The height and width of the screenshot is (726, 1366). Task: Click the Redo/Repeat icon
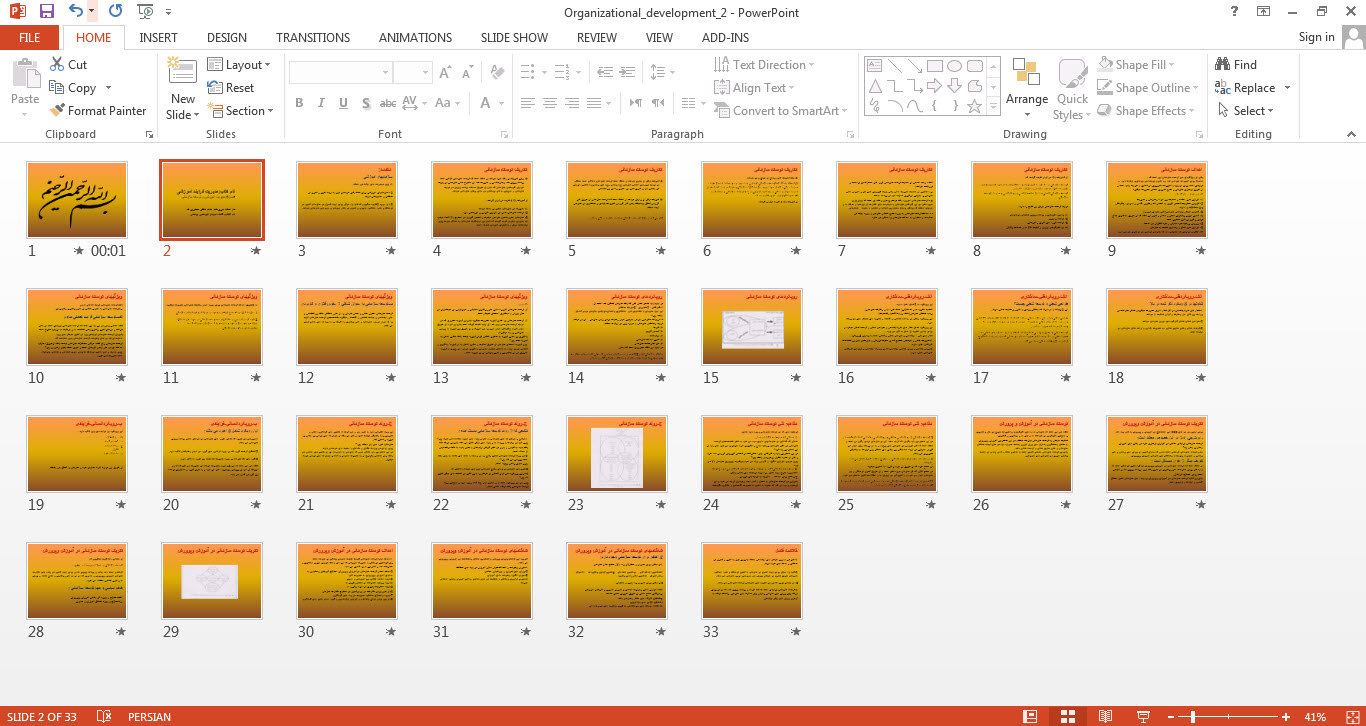(115, 11)
